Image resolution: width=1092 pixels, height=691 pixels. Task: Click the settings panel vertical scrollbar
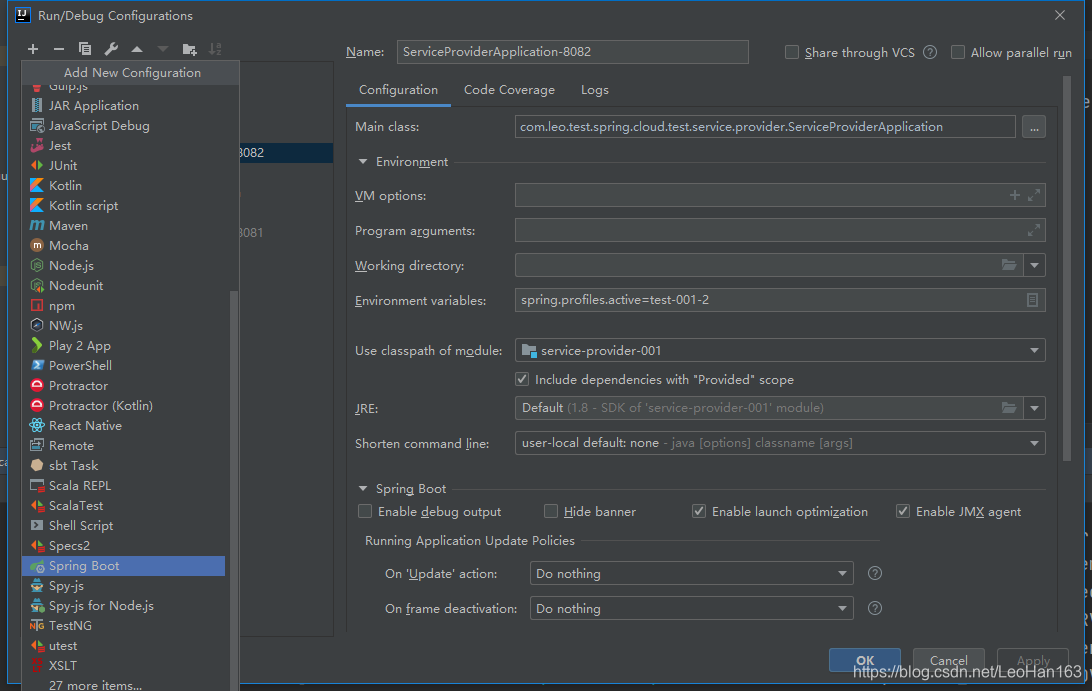1067,268
